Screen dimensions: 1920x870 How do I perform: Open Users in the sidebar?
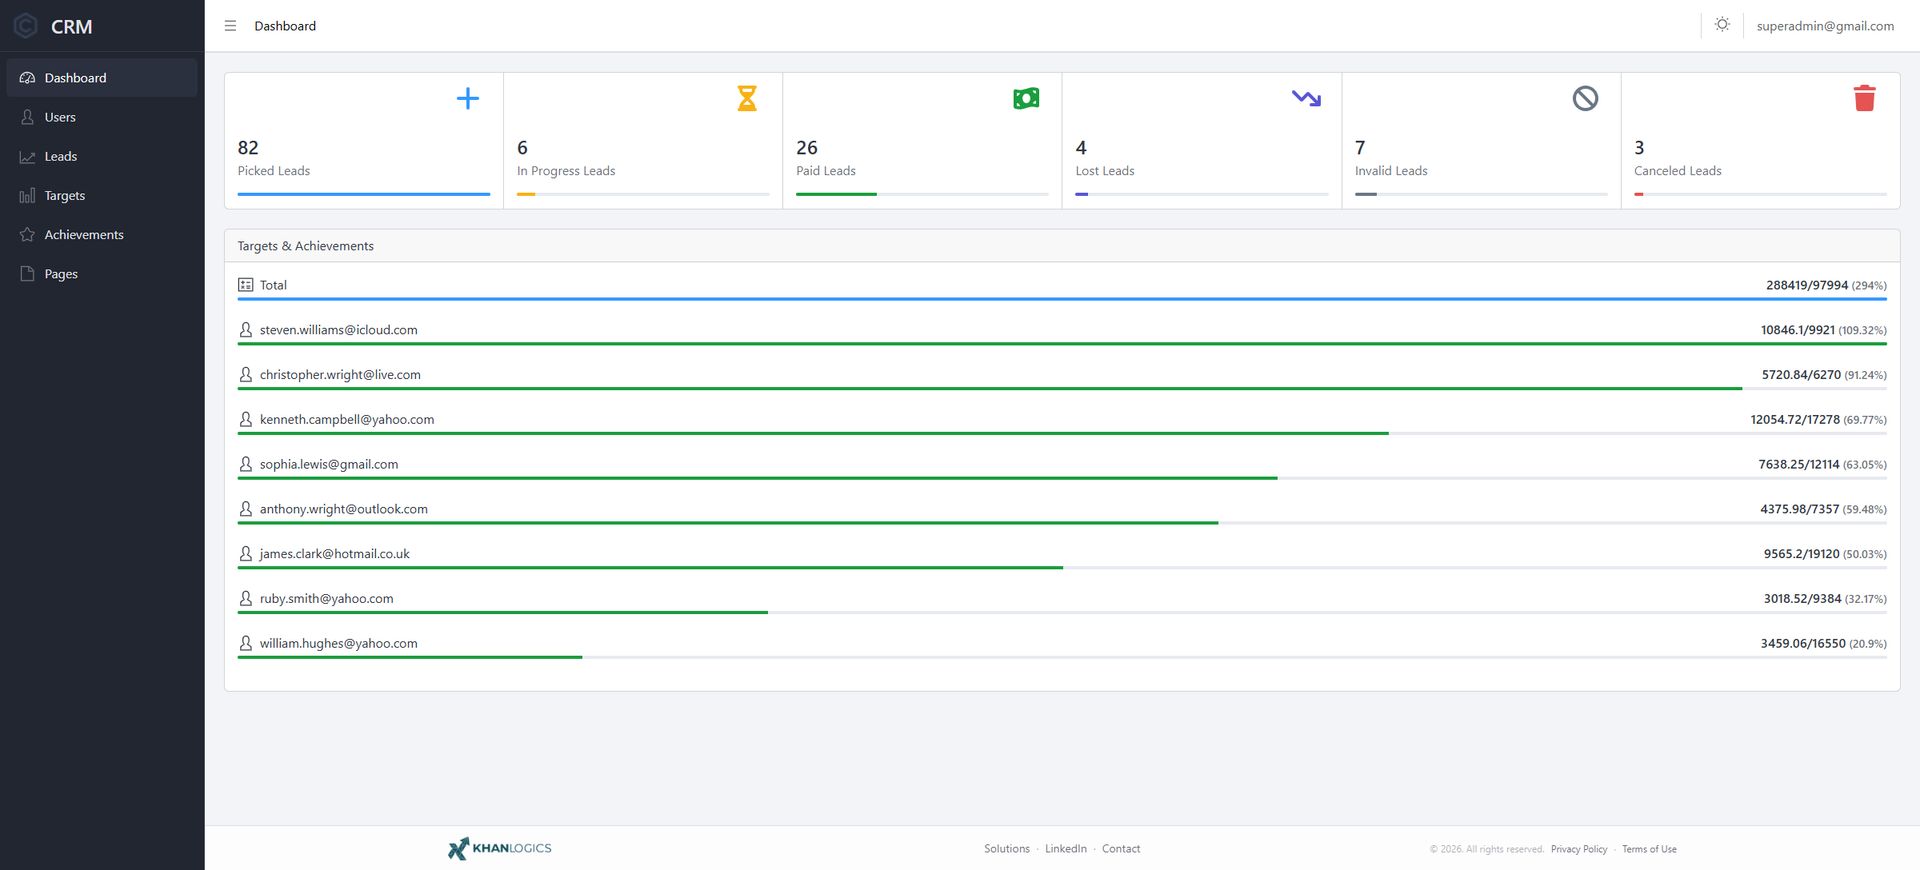(102, 117)
